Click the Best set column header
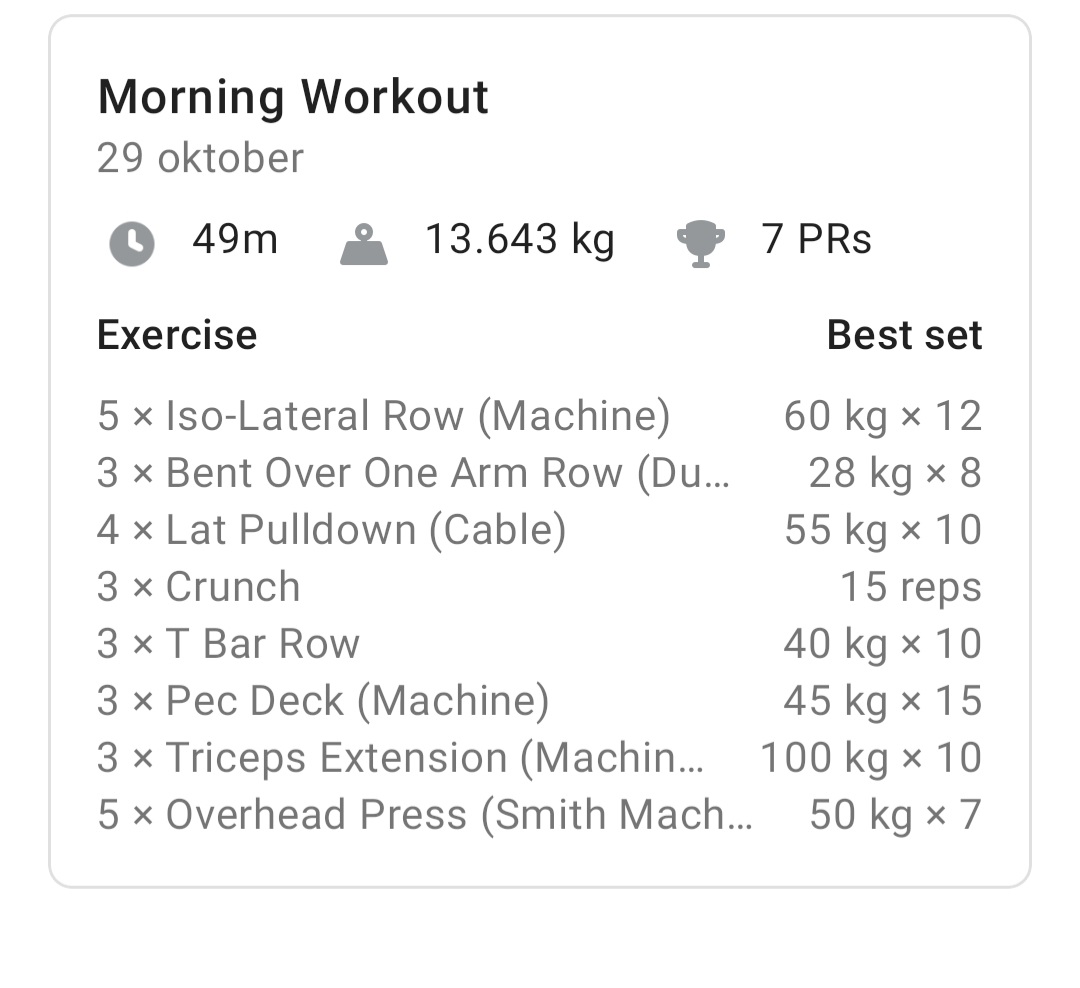The height and width of the screenshot is (988, 1080). coord(904,334)
